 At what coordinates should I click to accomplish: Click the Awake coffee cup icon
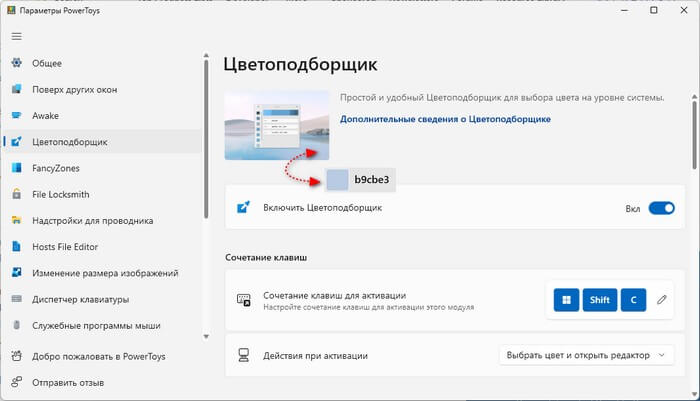click(x=17, y=115)
